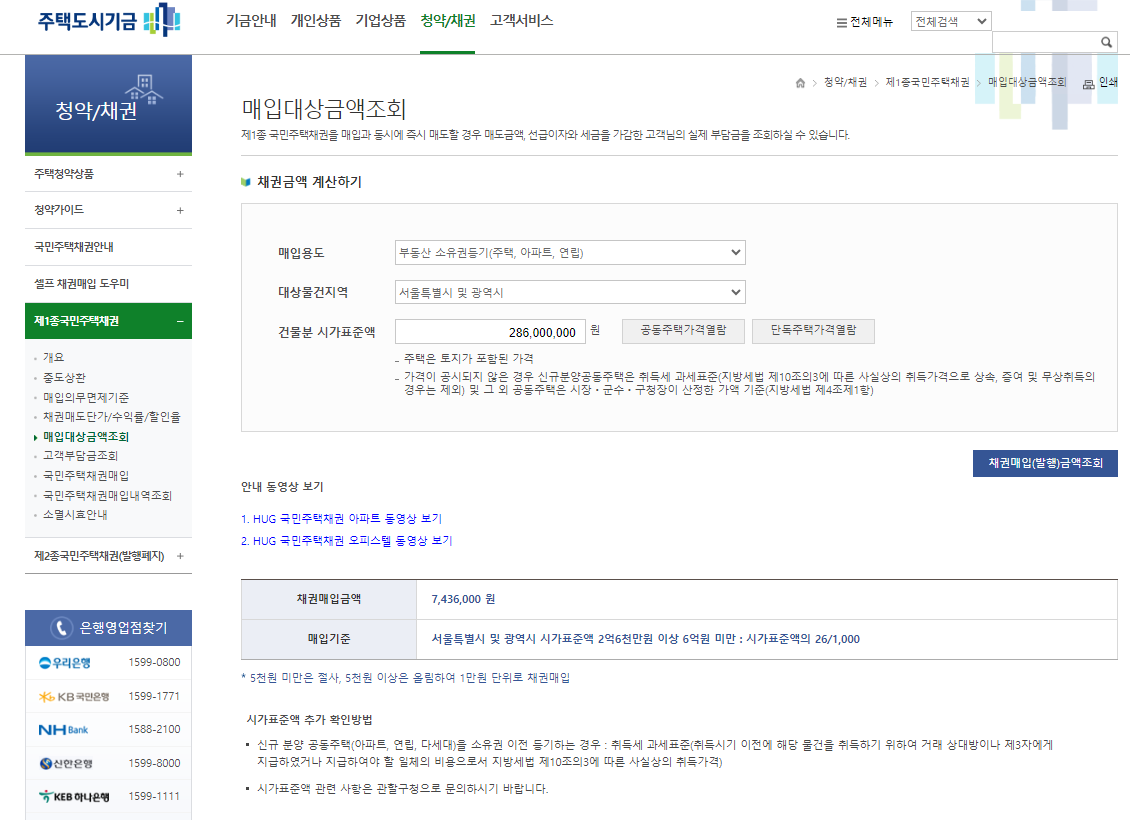Click the 채권매입(발행)금액조회 button

tap(1044, 463)
